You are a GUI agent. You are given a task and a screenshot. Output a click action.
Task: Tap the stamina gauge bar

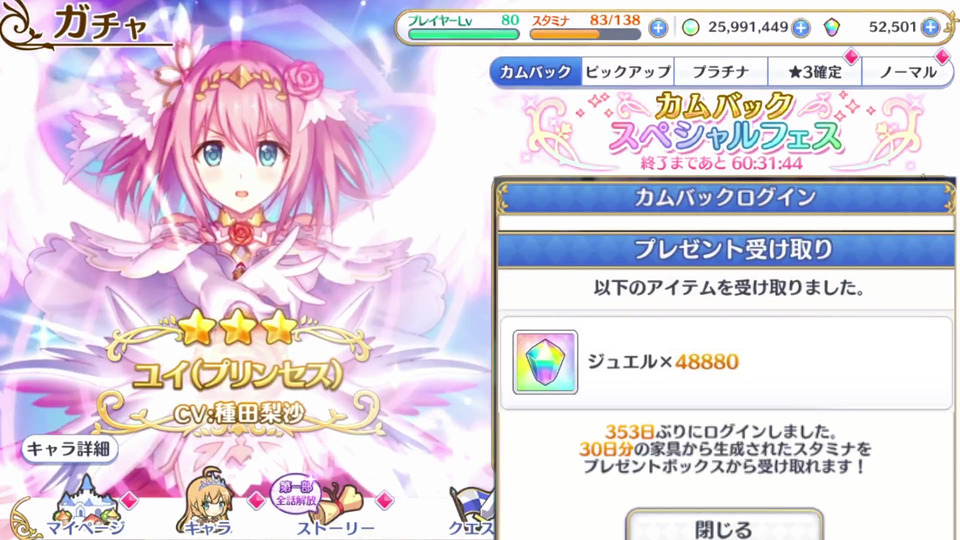tap(585, 35)
